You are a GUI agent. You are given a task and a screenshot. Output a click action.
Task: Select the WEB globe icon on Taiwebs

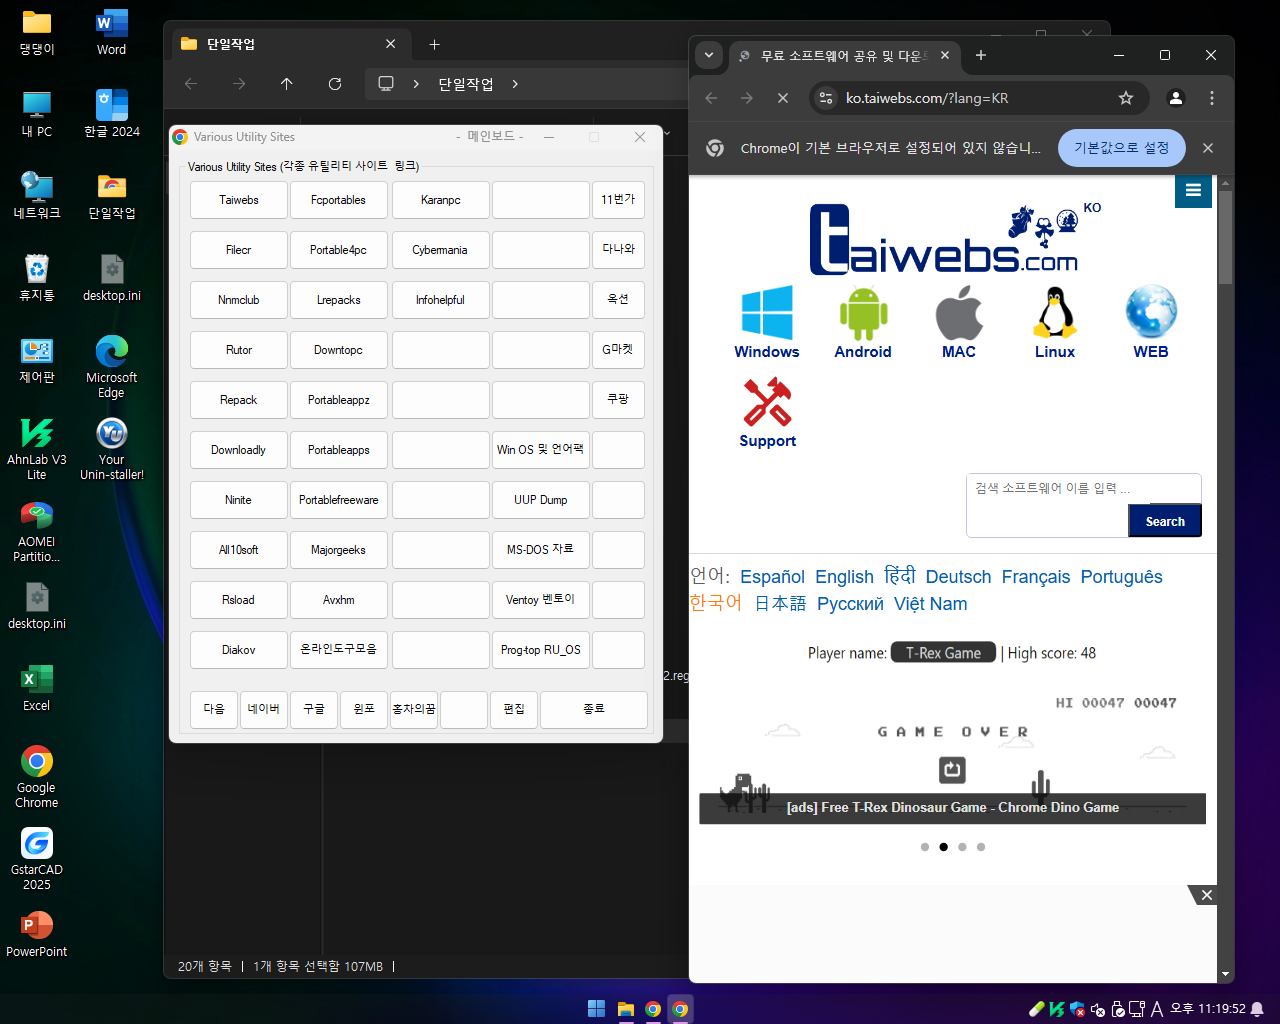pyautogui.click(x=1151, y=322)
